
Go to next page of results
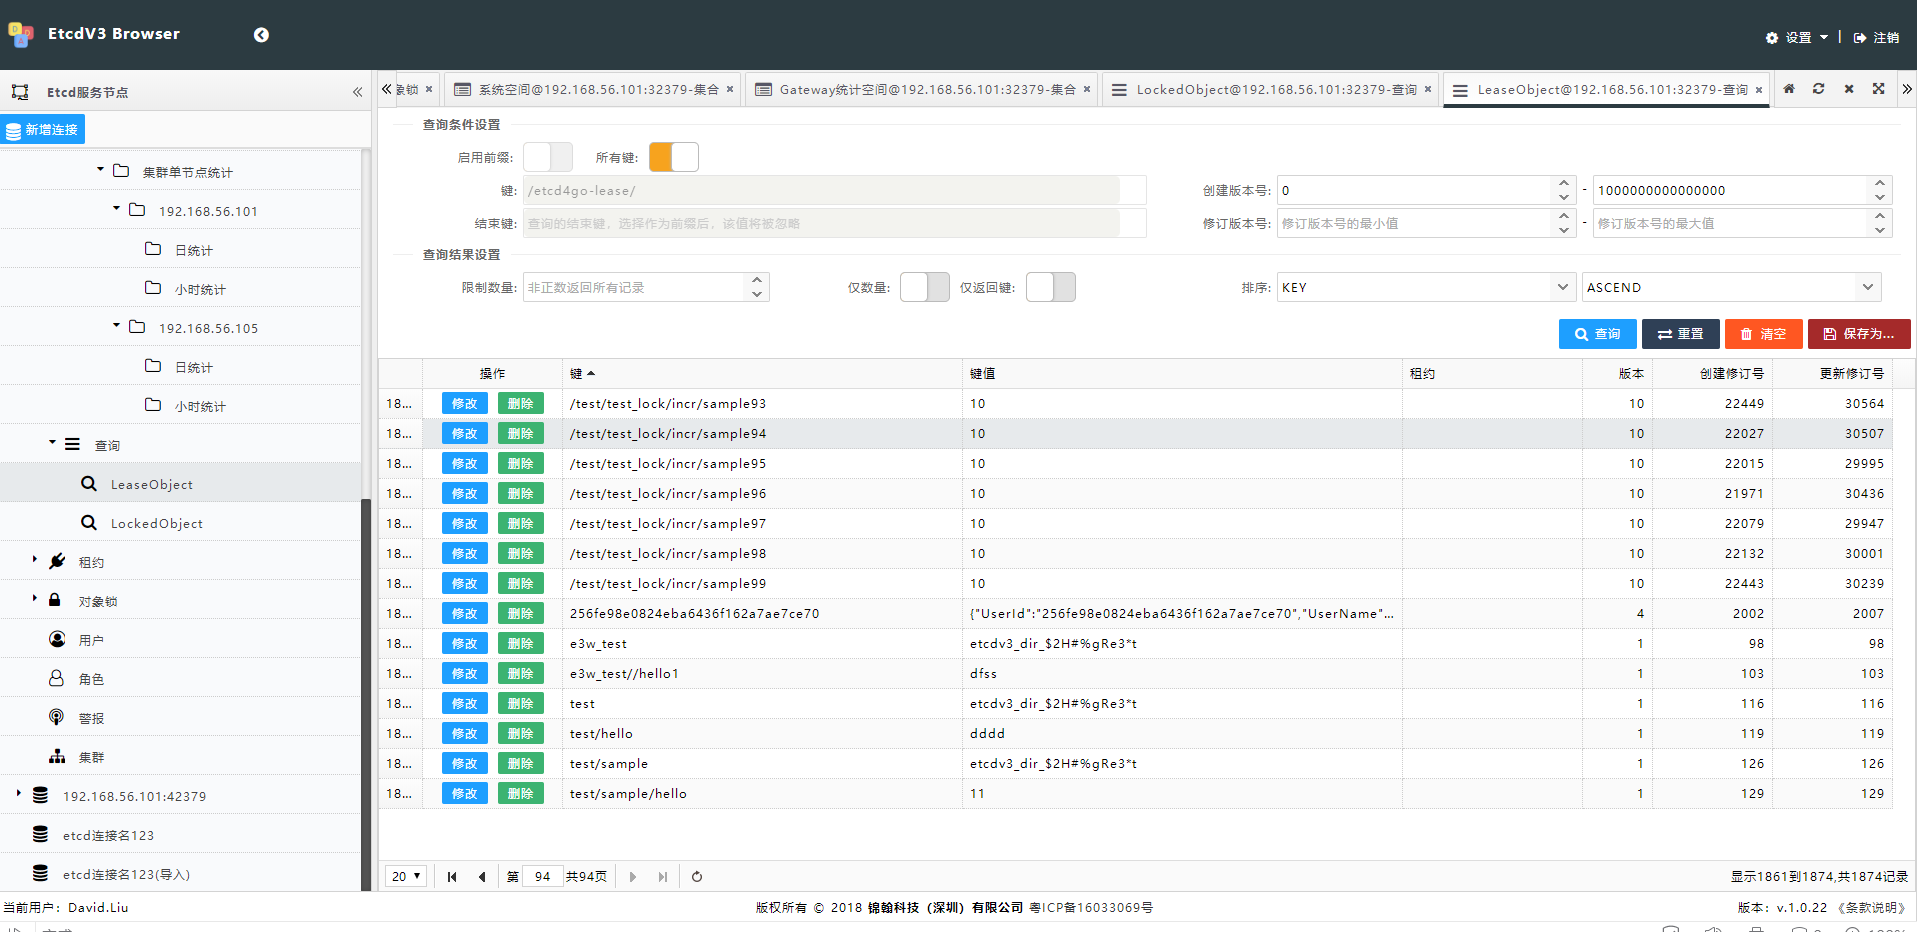[632, 877]
